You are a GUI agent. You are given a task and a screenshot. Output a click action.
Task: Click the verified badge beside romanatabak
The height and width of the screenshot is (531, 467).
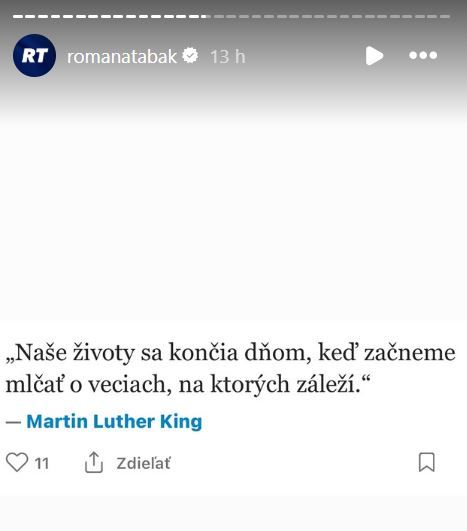[190, 56]
